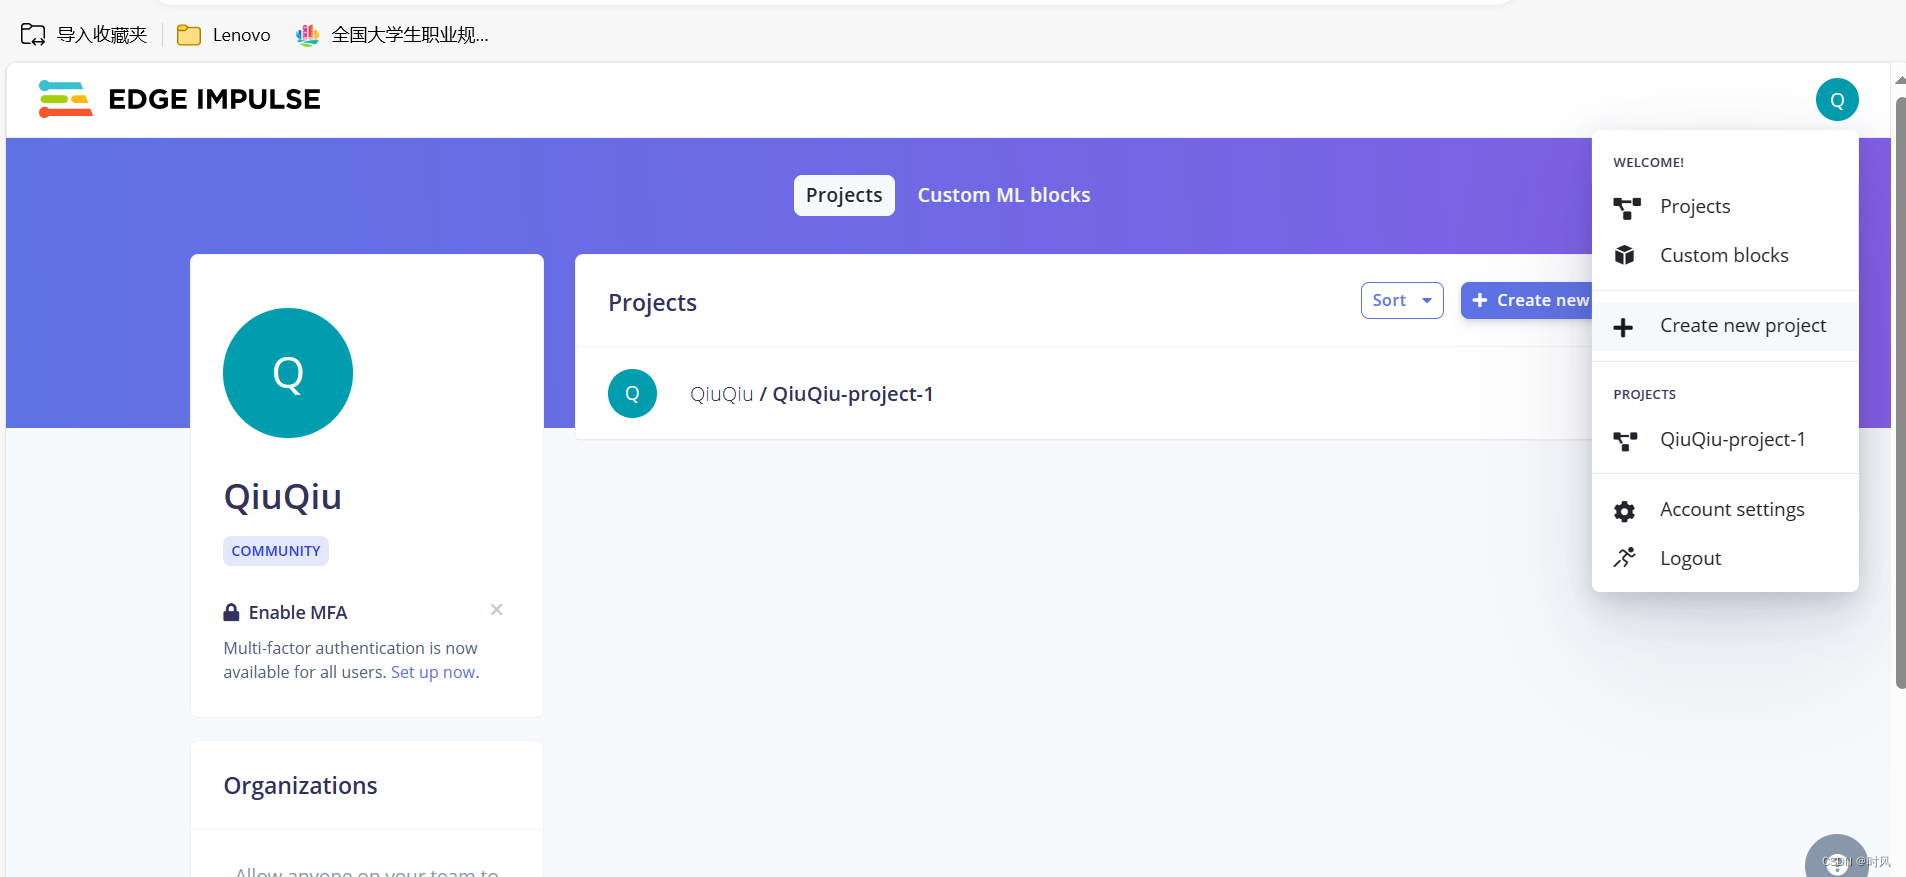This screenshot has width=1906, height=877.
Task: Click the PROJECTS section label in menu
Action: 1644,395
